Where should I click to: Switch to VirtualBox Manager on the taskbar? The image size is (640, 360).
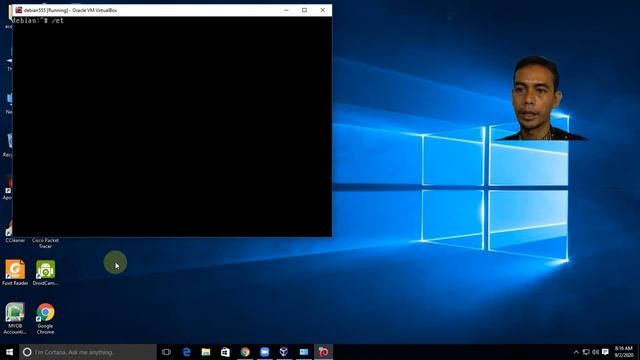[x=284, y=352]
